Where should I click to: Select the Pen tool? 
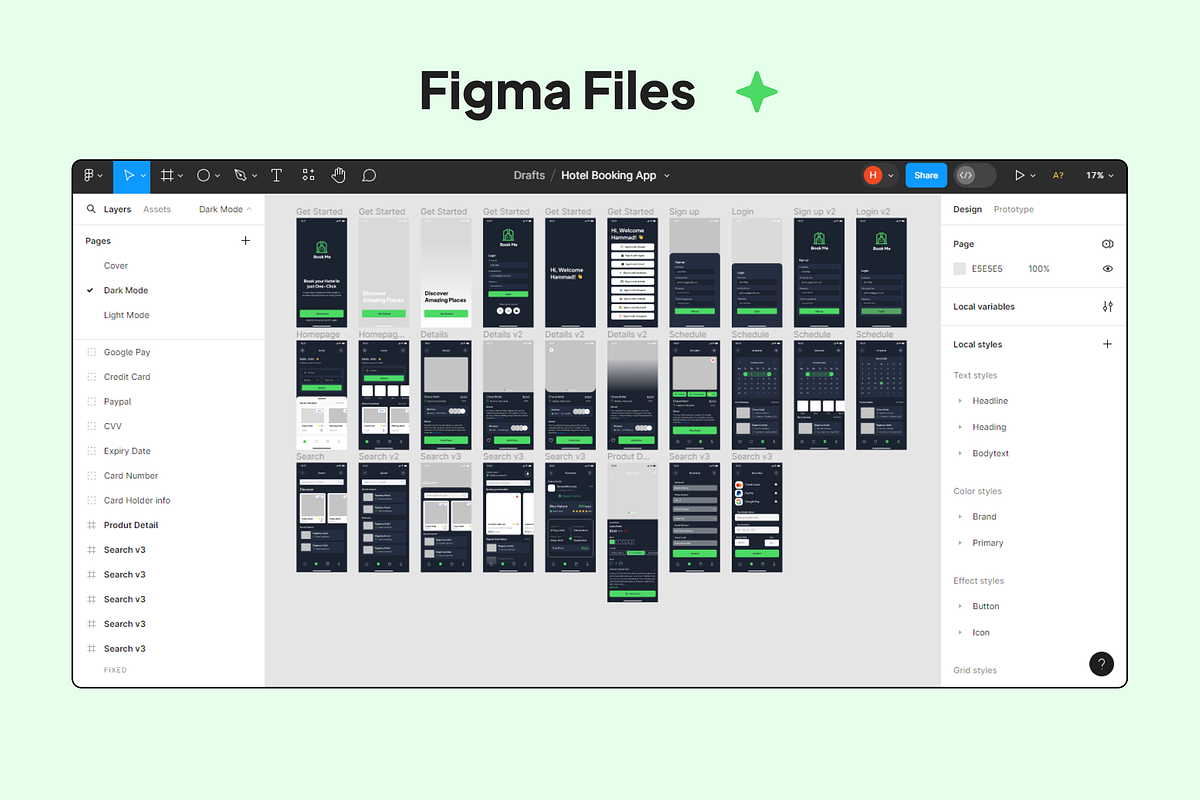point(240,175)
